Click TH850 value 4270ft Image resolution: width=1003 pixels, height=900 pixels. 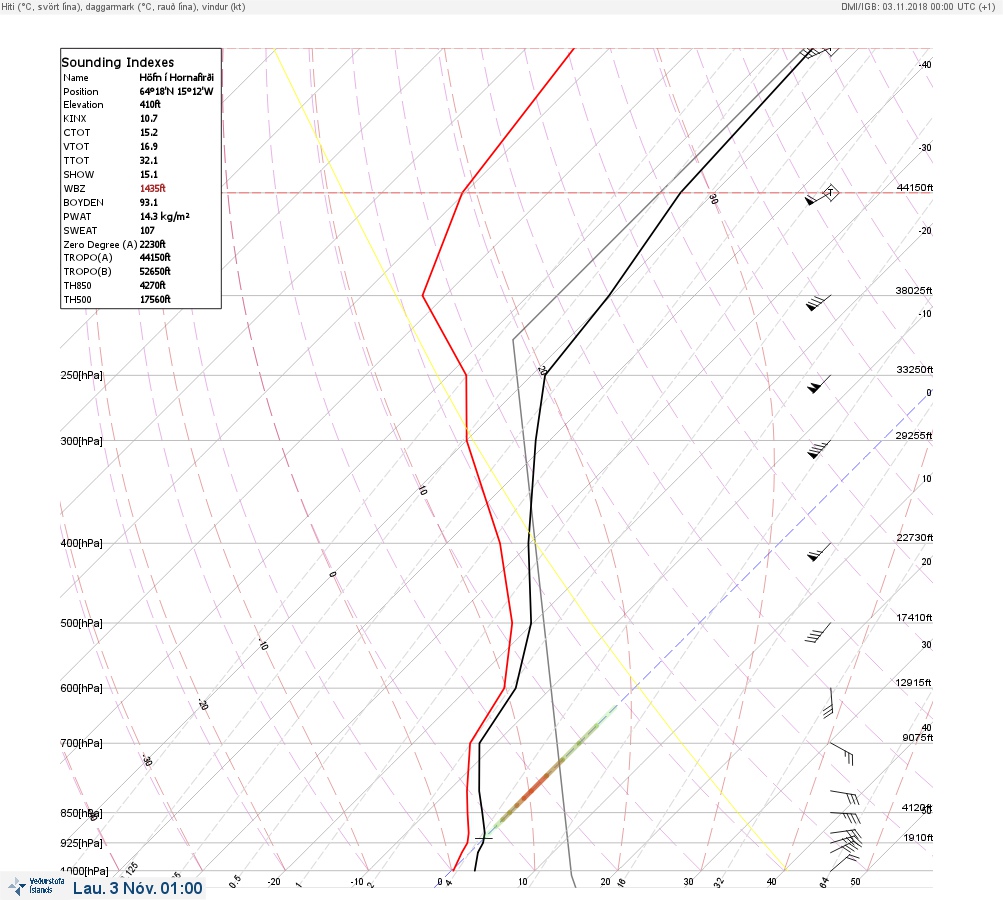152,285
